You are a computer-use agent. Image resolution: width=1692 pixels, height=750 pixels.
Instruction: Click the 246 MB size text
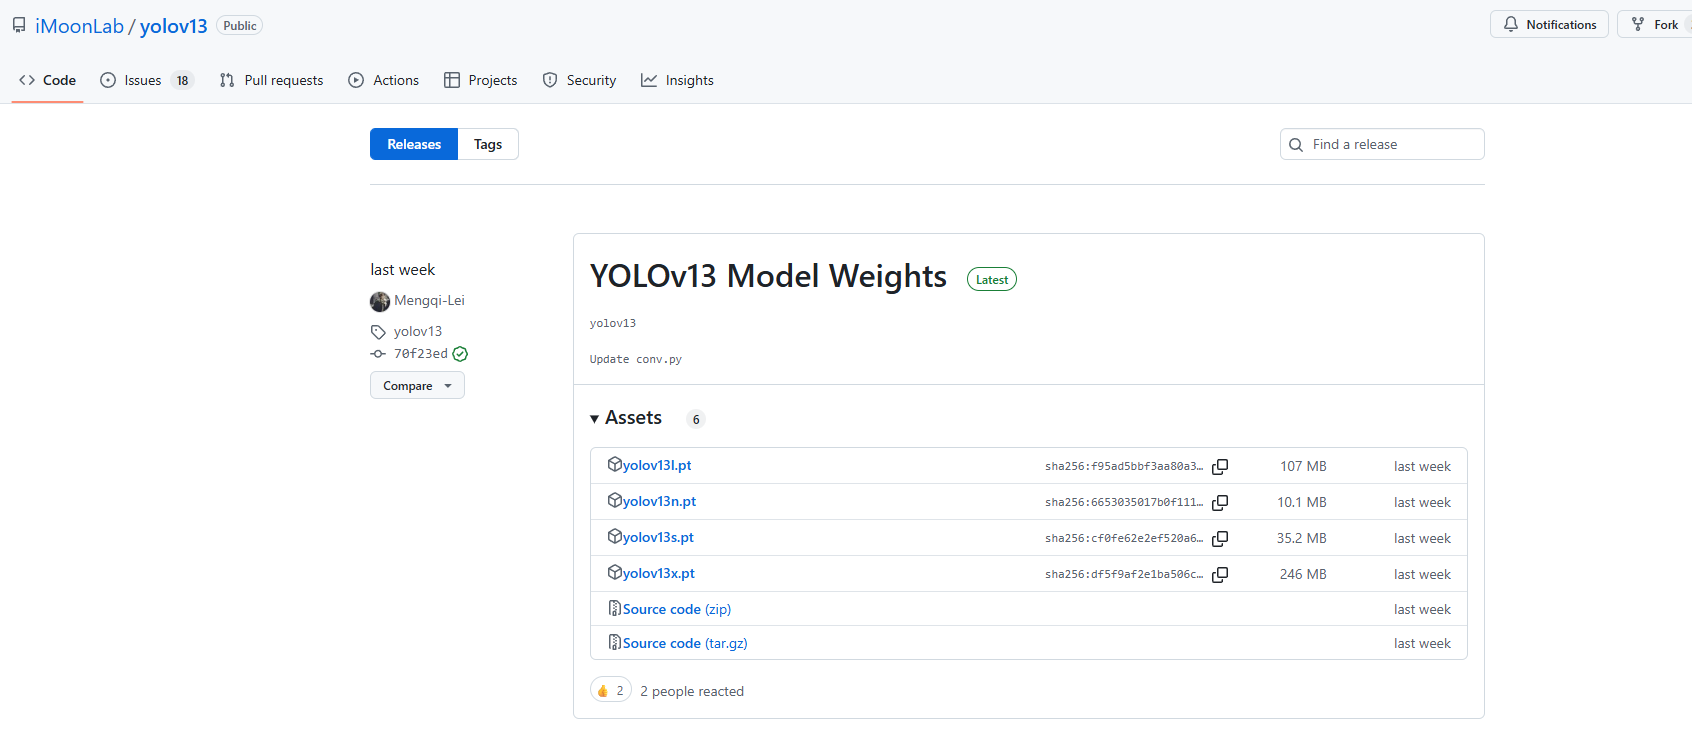tap(1303, 574)
